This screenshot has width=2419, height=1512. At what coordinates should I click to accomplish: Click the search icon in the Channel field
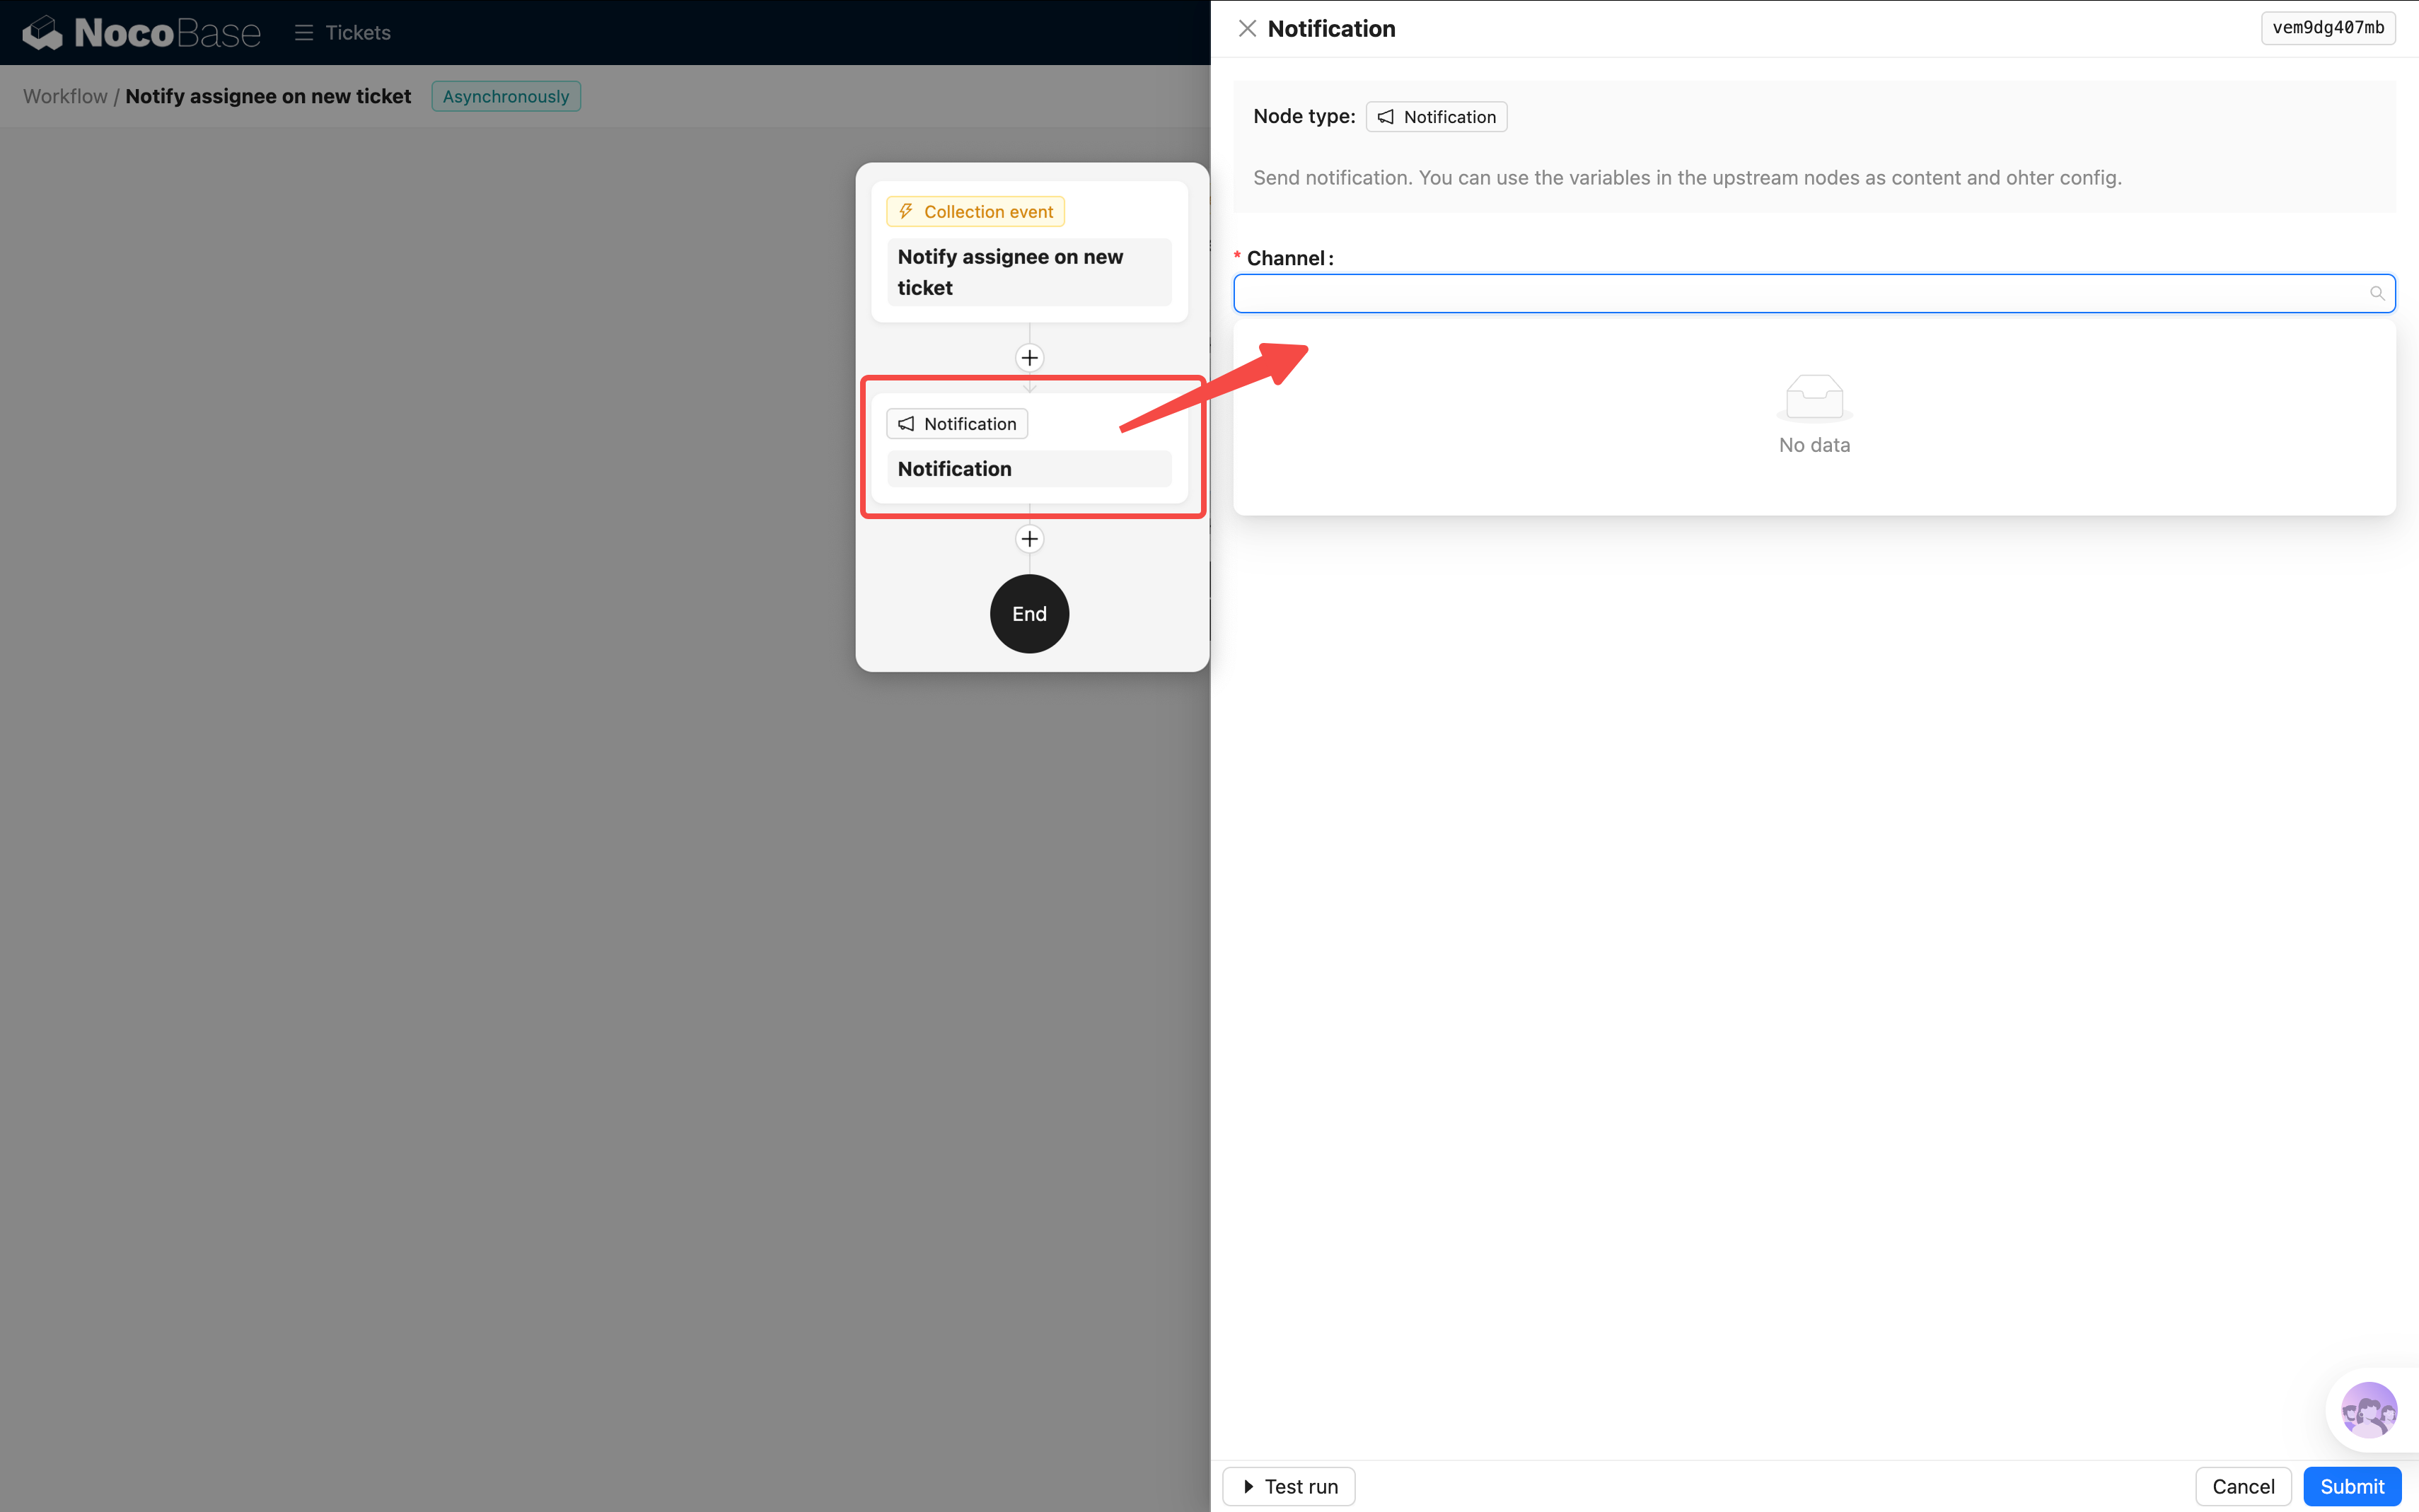point(2376,293)
